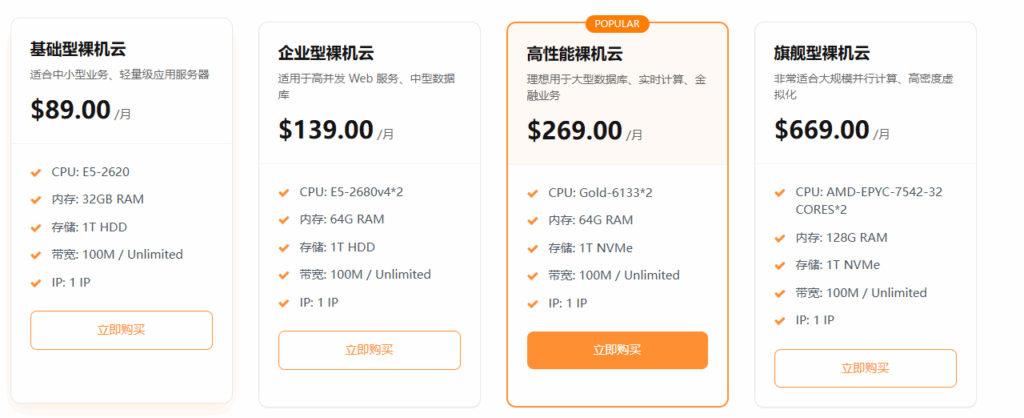The height and width of the screenshot is (418, 1024).
Task: Open the 企业型裸机云 plan heading
Action: pos(326,53)
